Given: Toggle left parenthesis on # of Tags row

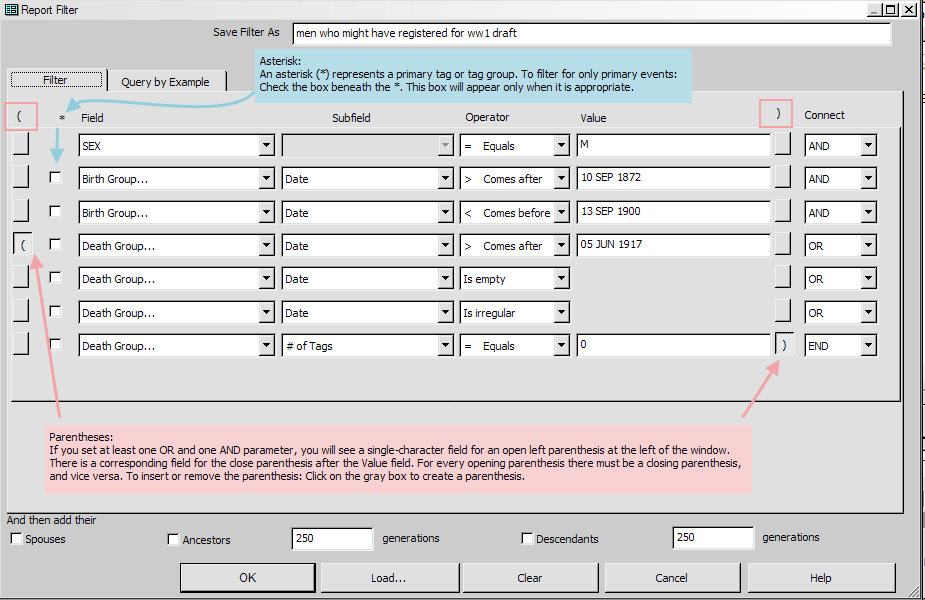Looking at the screenshot, I should pos(21,343).
